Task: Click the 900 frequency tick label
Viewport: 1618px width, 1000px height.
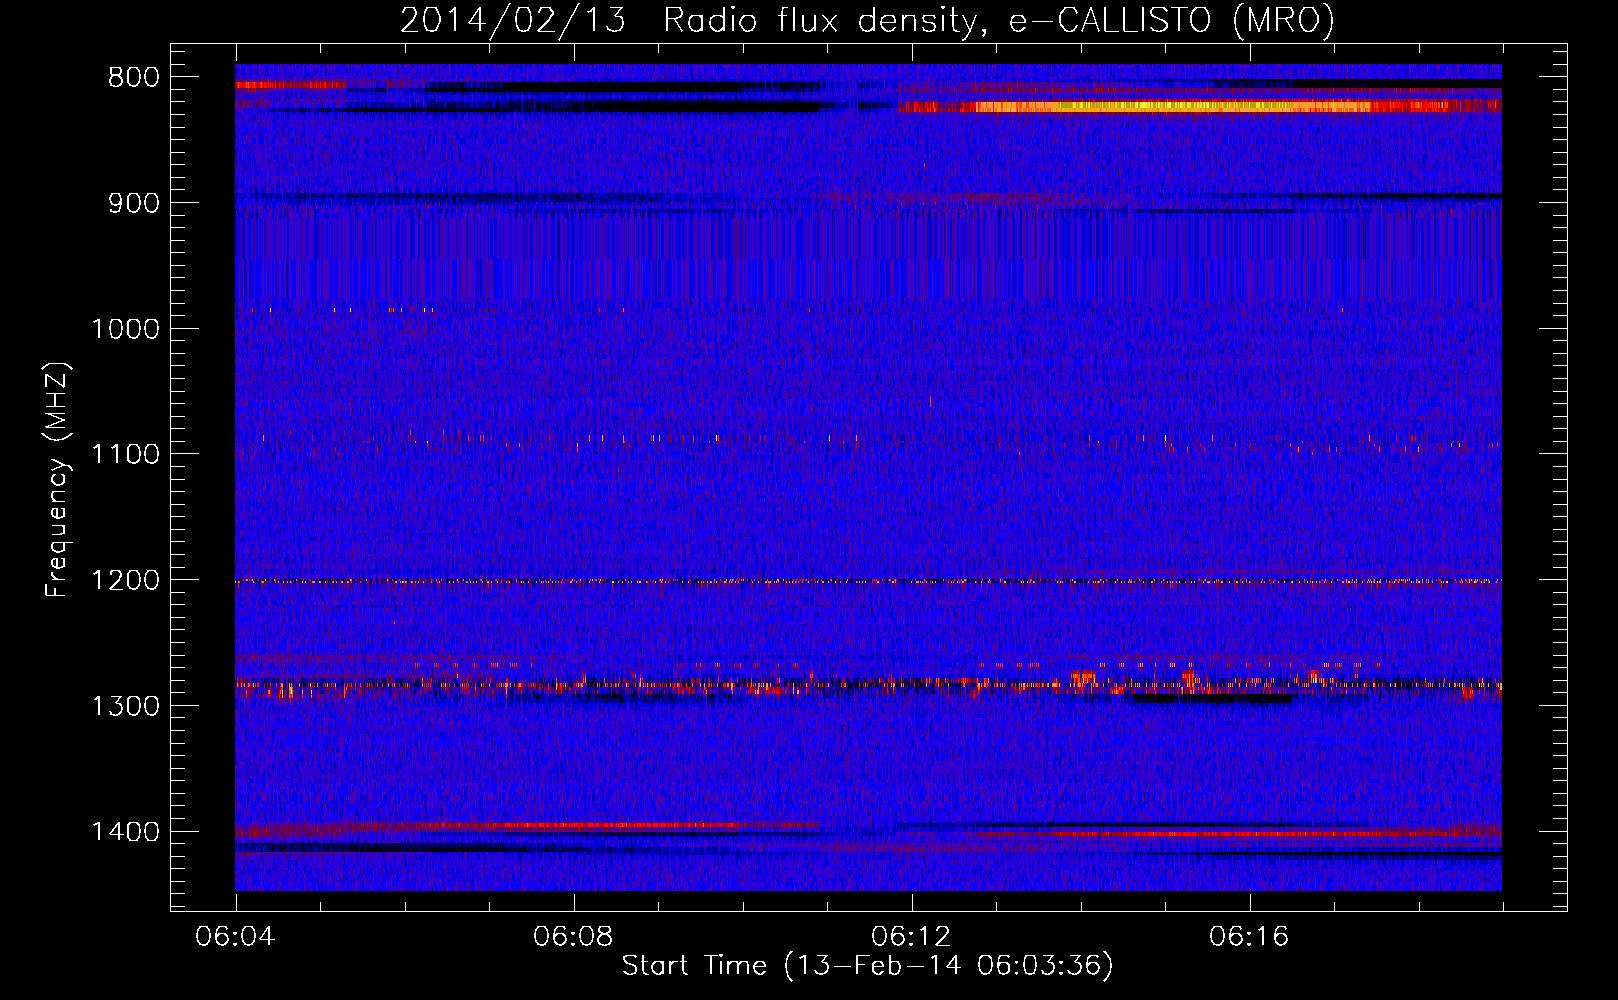Action: 132,203
